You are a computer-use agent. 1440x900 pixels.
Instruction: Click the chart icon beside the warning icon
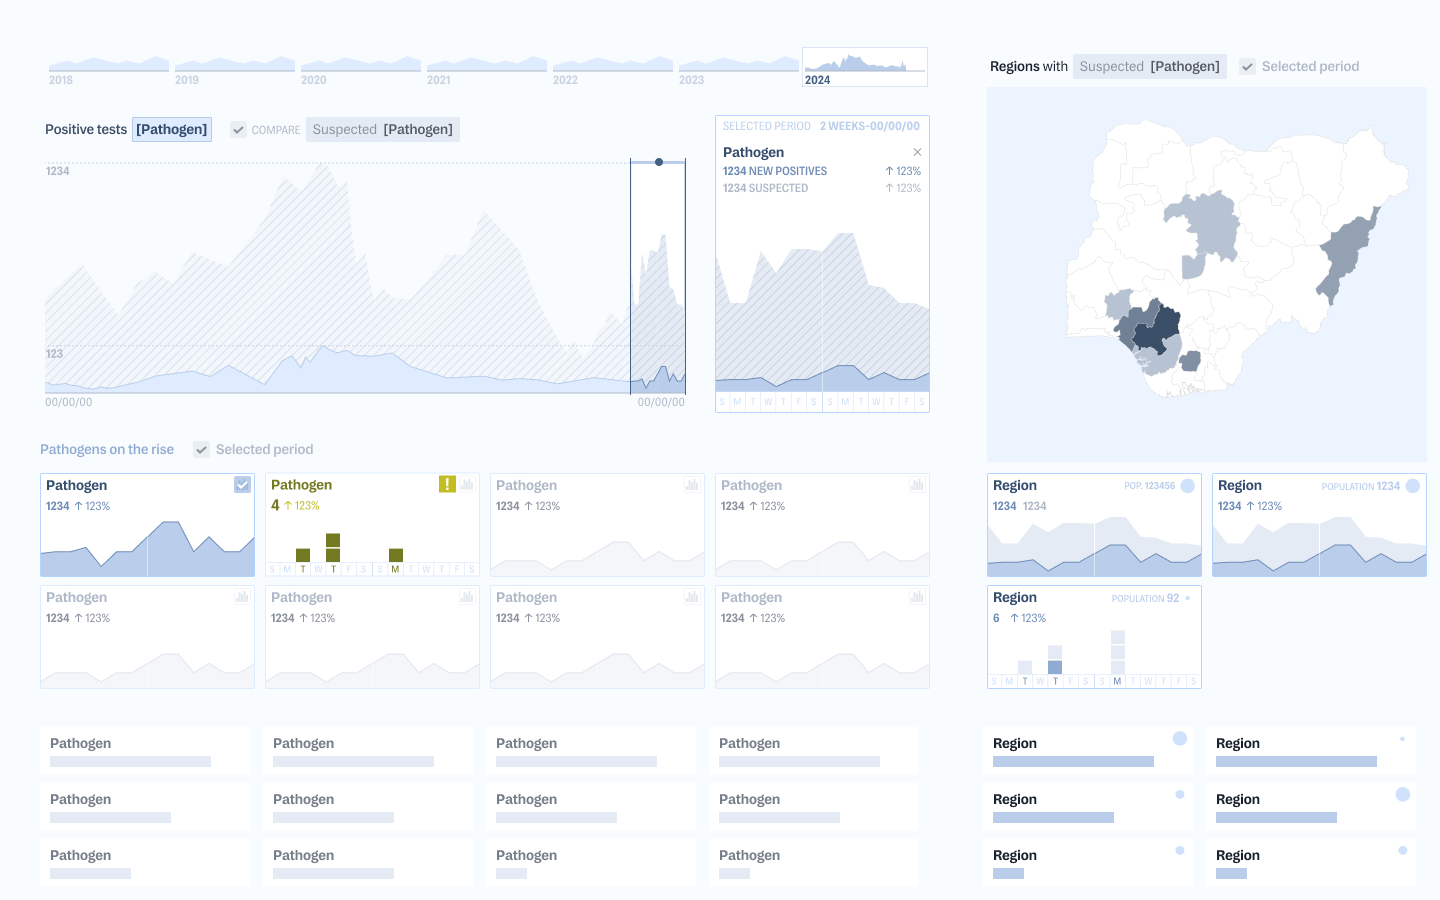(467, 484)
